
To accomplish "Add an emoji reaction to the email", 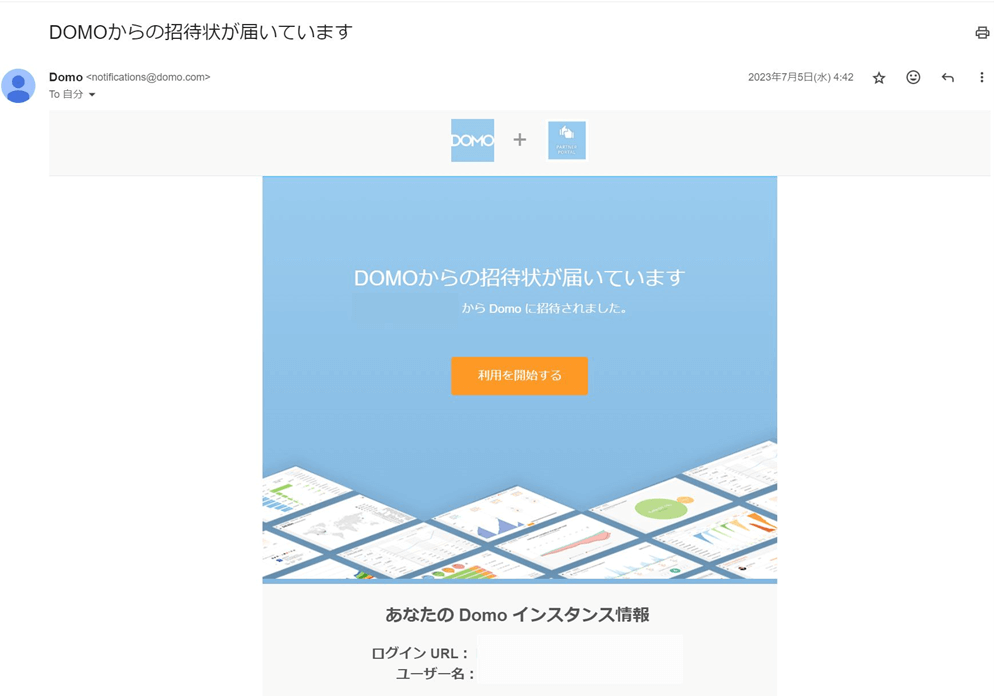I will 913,77.
